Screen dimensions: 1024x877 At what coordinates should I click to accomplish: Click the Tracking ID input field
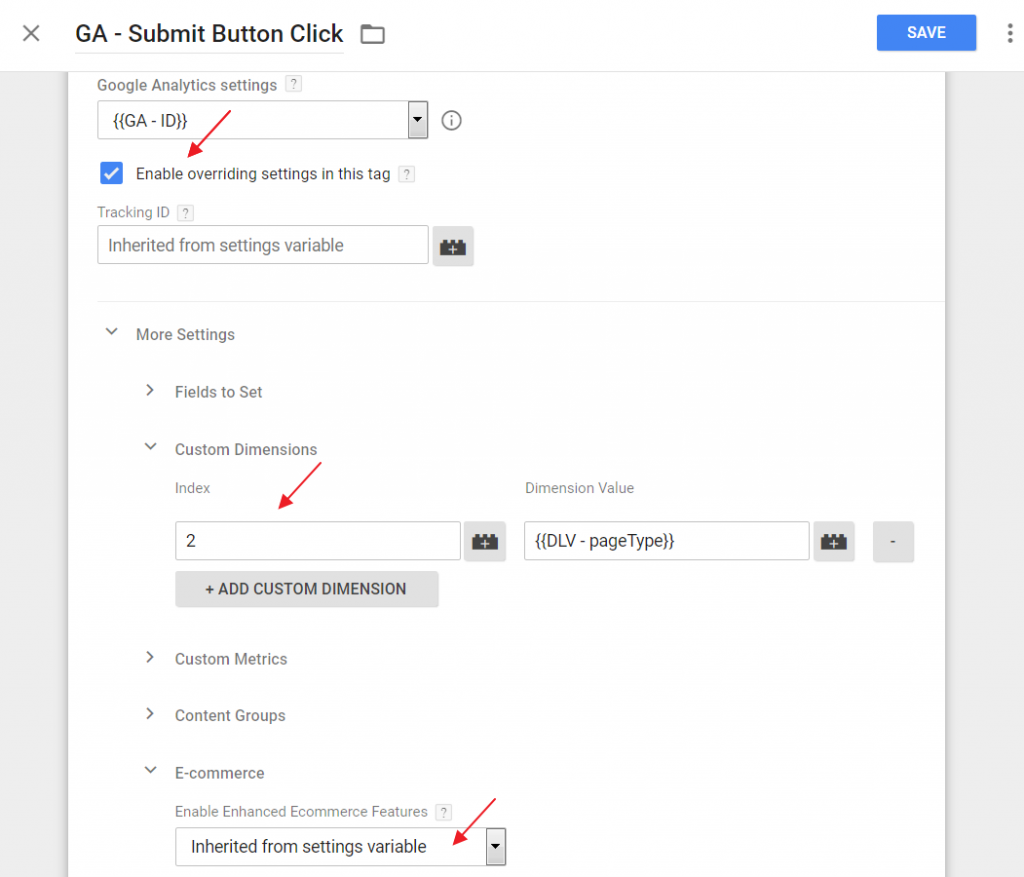click(262, 245)
